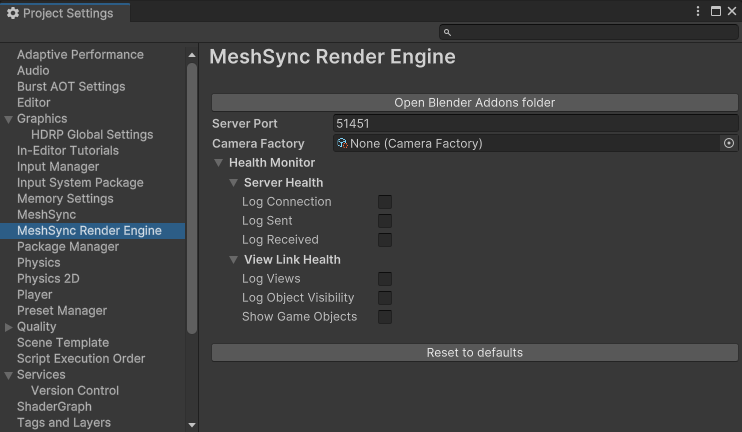
Task: Open Physics 2D settings
Action: pos(48,279)
